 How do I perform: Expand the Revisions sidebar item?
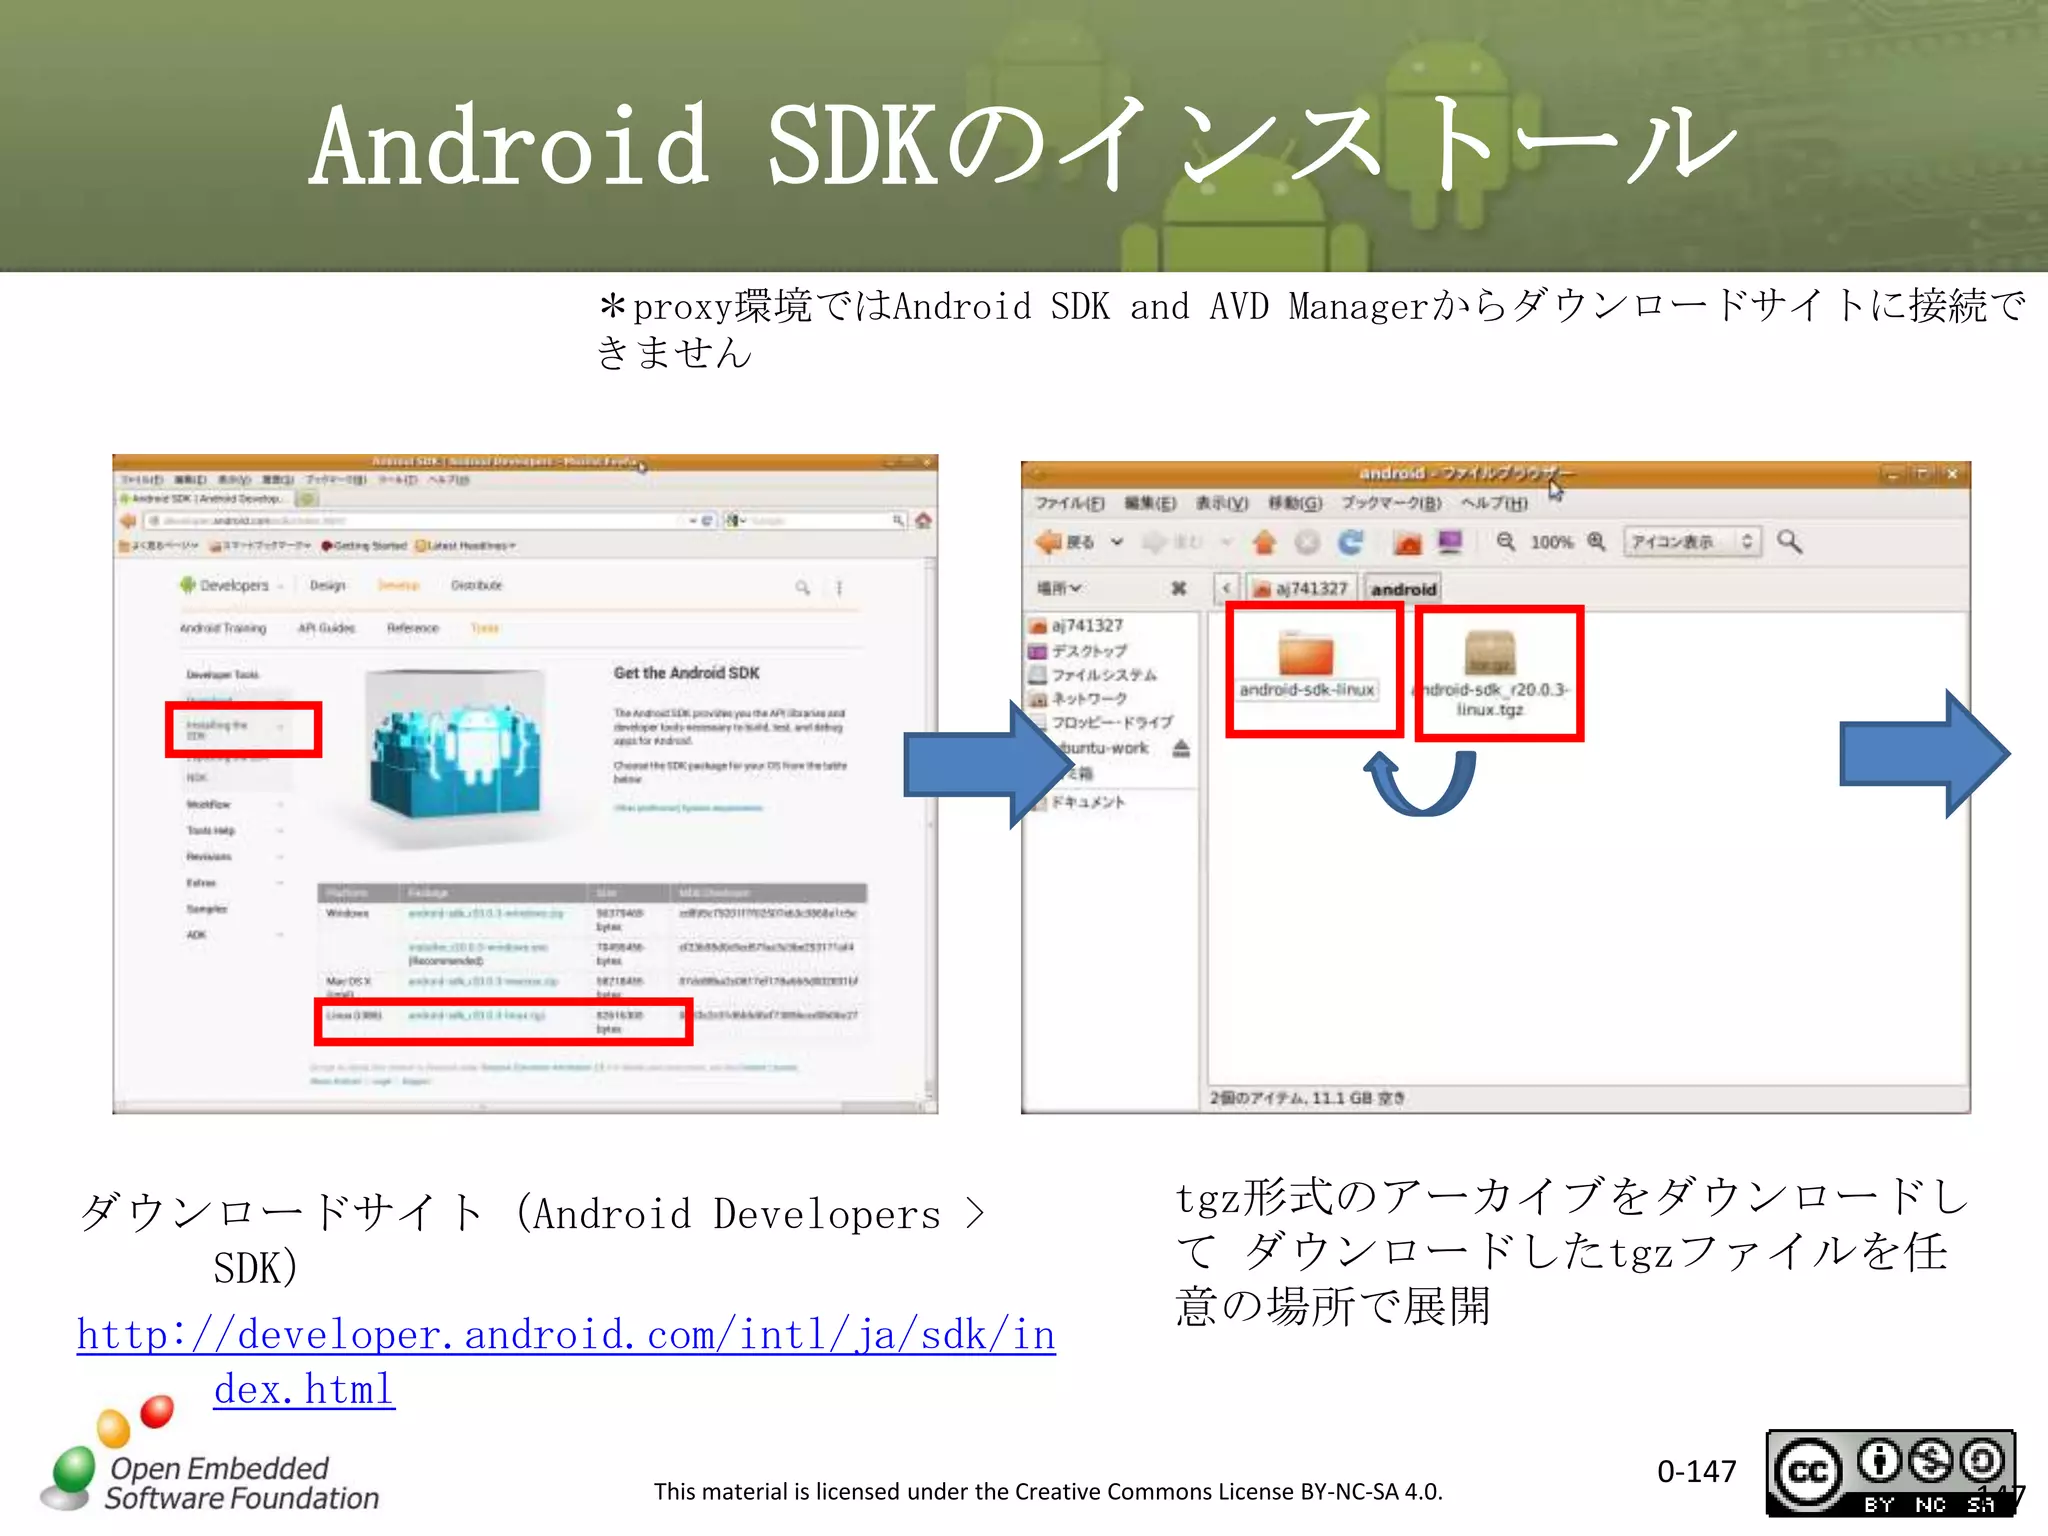pyautogui.click(x=234, y=857)
